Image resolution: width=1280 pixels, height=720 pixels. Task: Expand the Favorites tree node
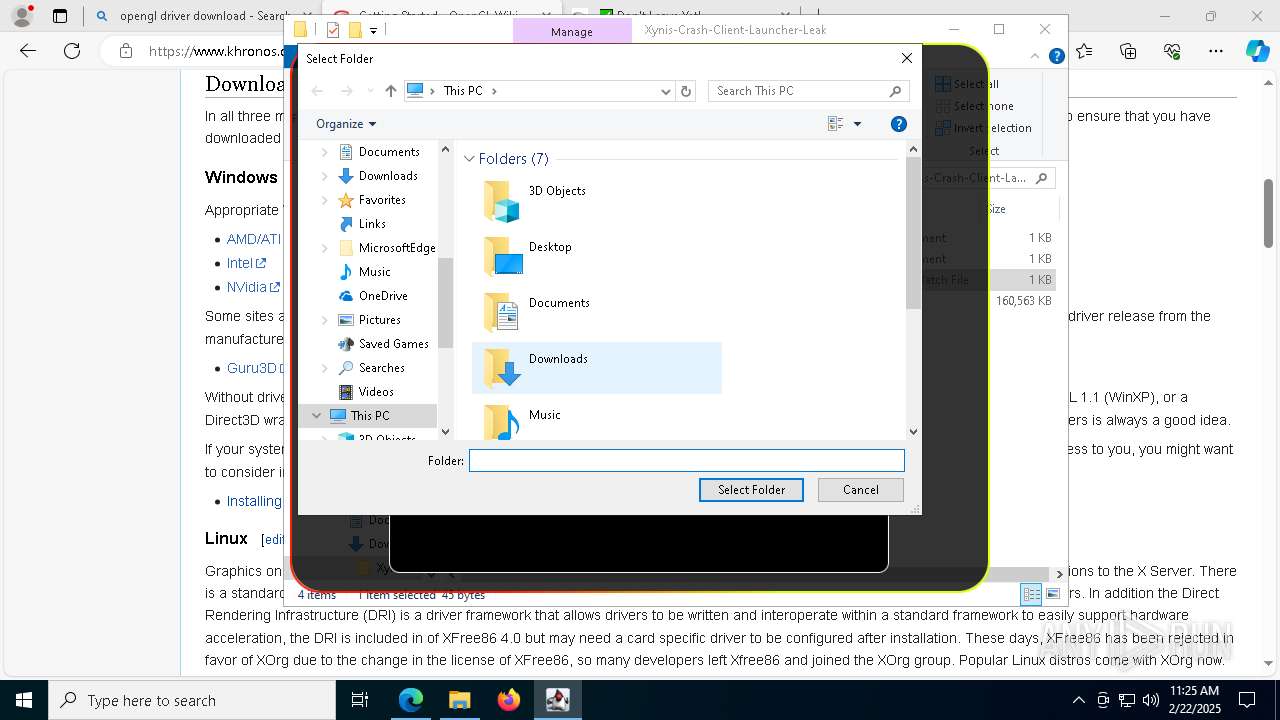point(324,200)
